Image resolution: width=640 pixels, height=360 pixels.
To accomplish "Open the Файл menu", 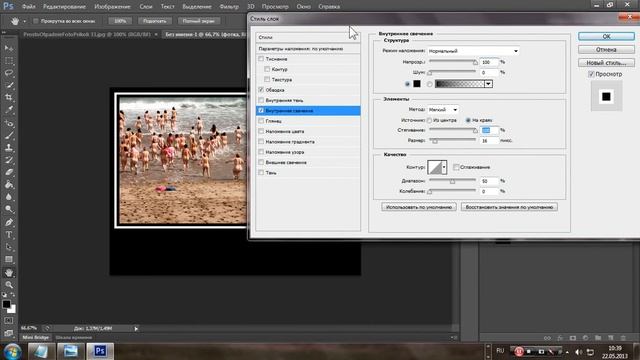I will [29, 7].
